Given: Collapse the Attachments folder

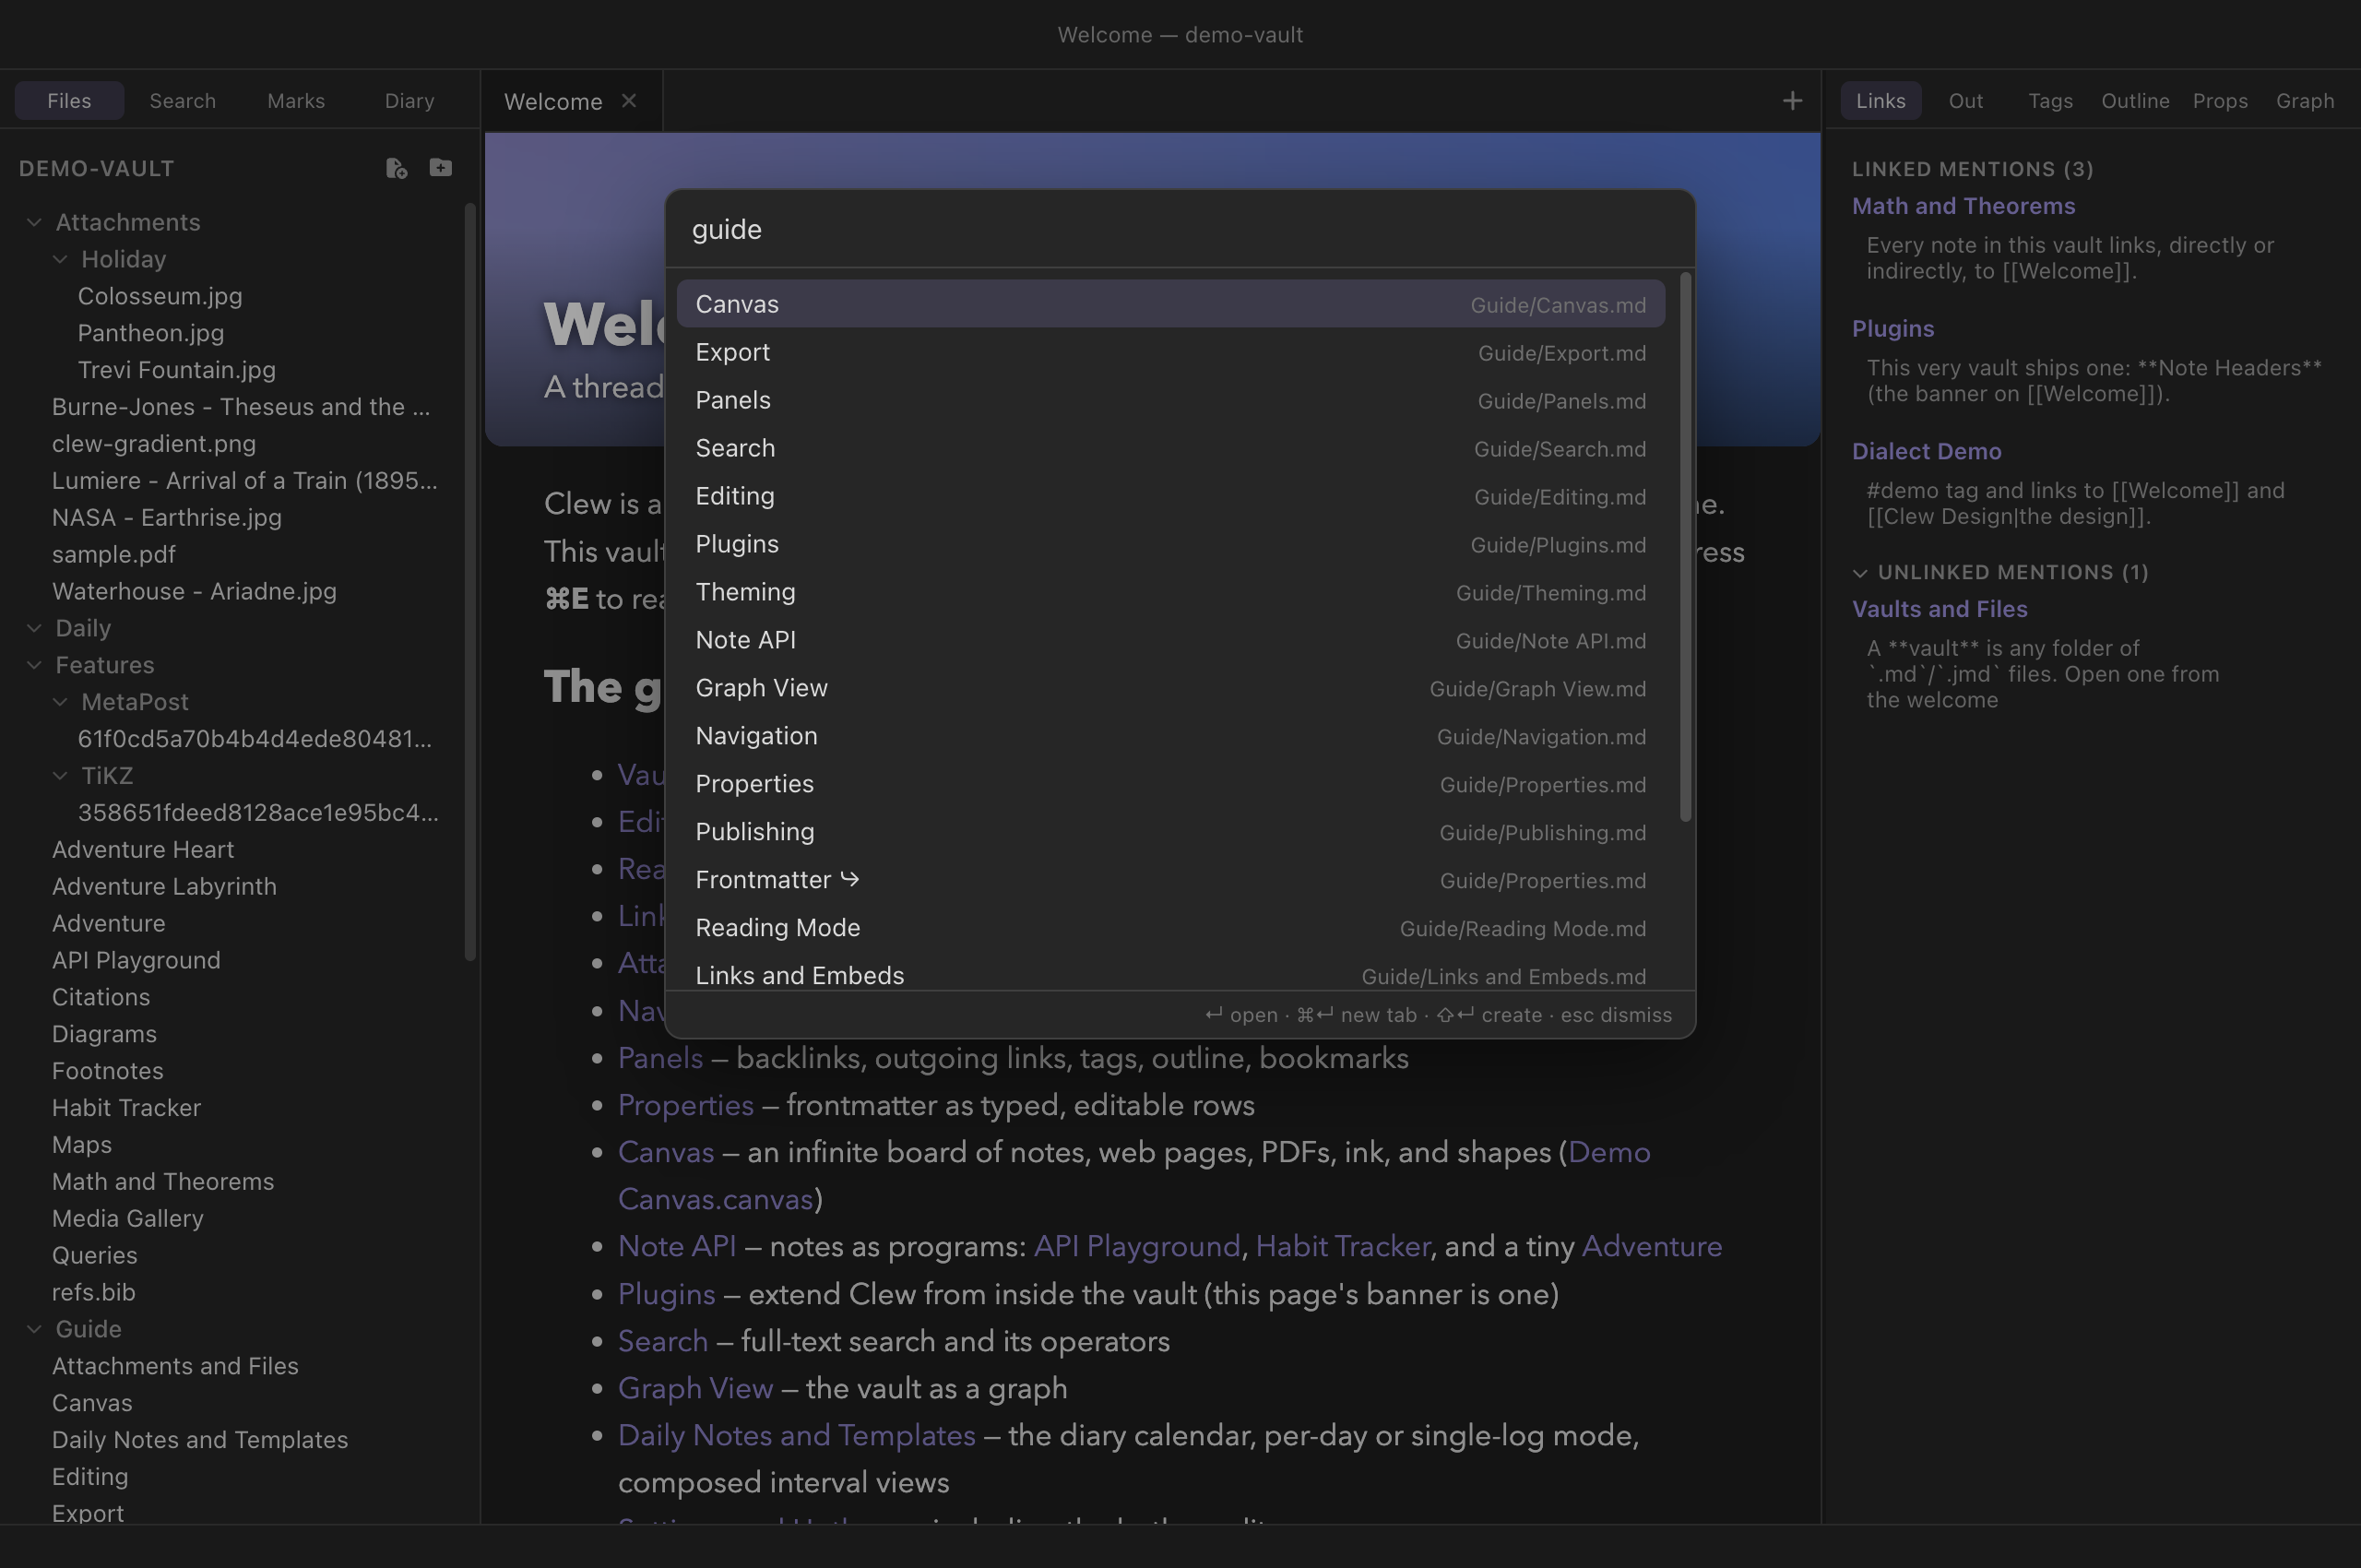Looking at the screenshot, I should tap(34, 222).
